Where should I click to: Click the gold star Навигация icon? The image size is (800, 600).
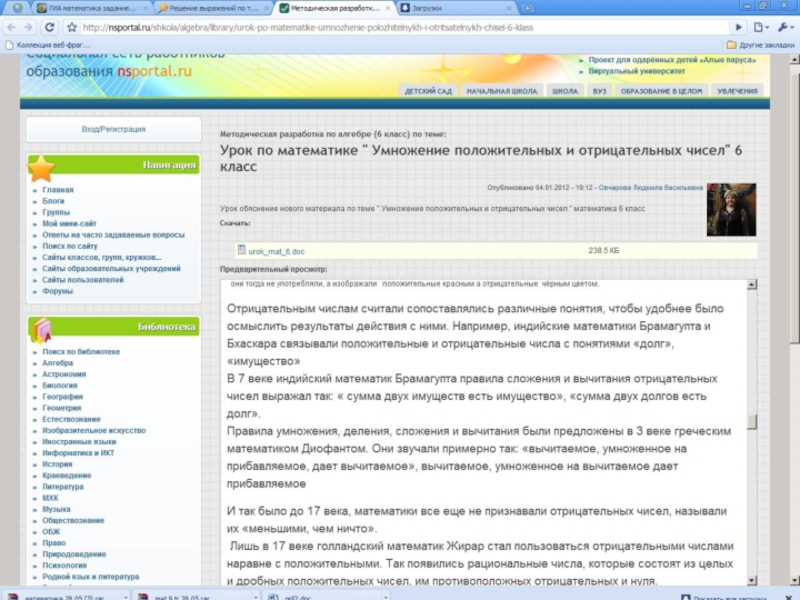coord(41,168)
